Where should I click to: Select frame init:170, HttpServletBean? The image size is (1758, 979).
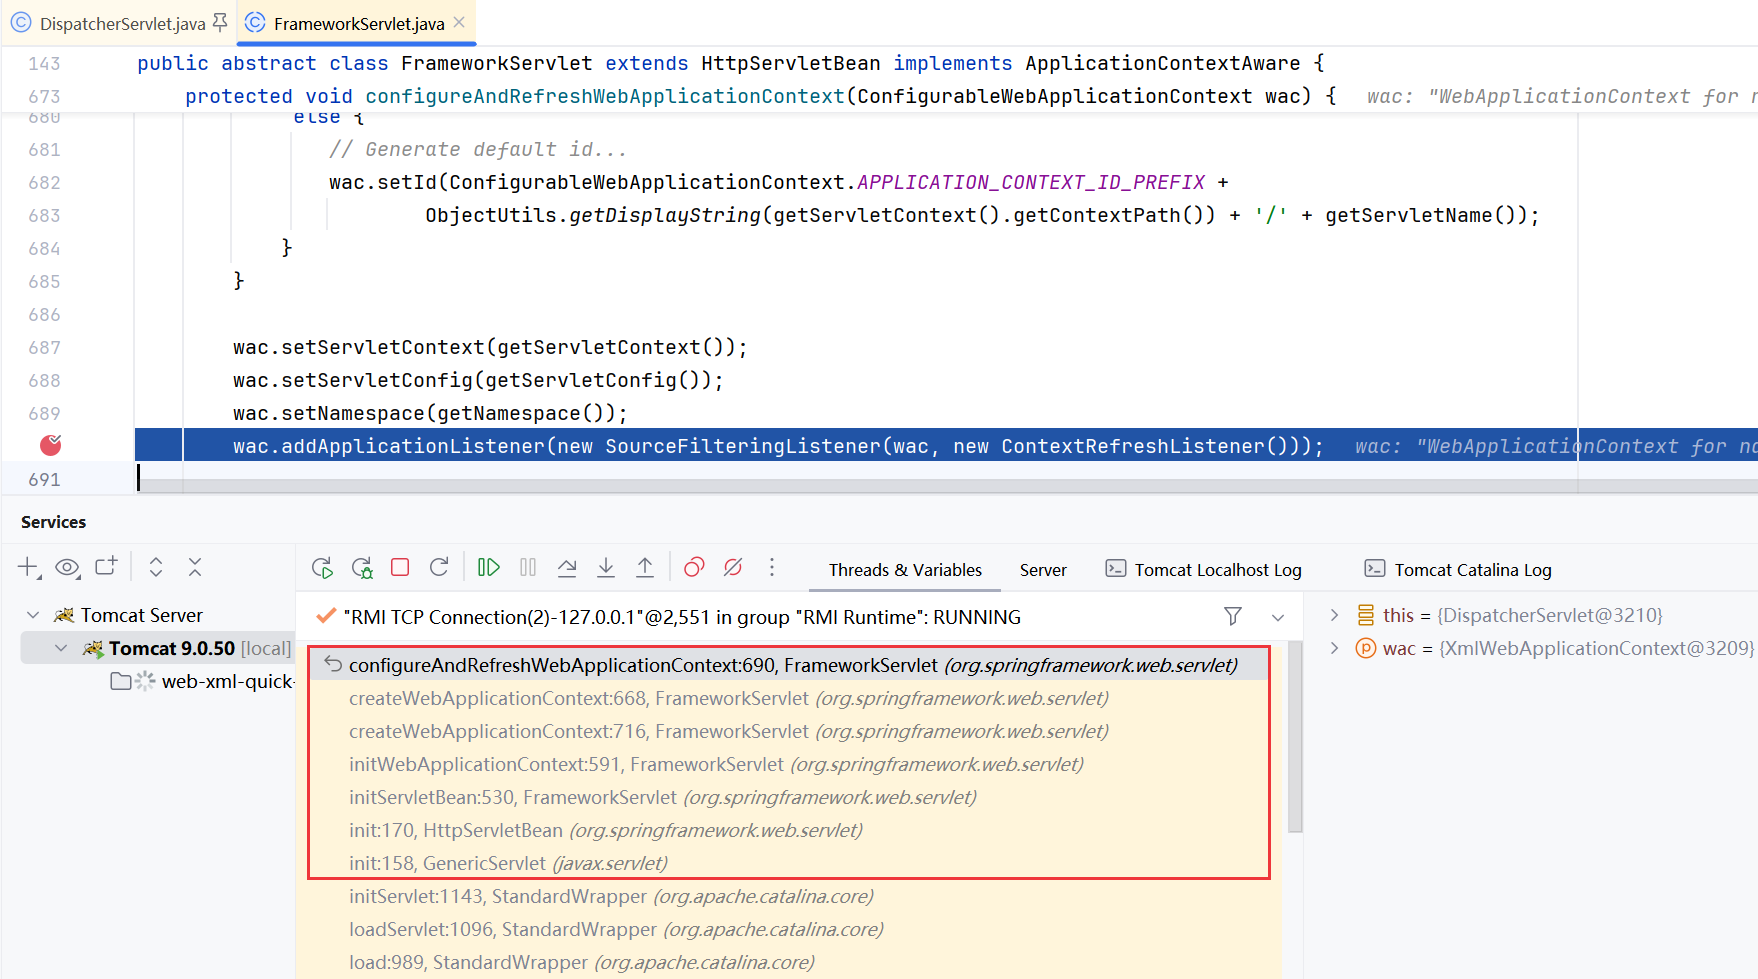[788, 830]
